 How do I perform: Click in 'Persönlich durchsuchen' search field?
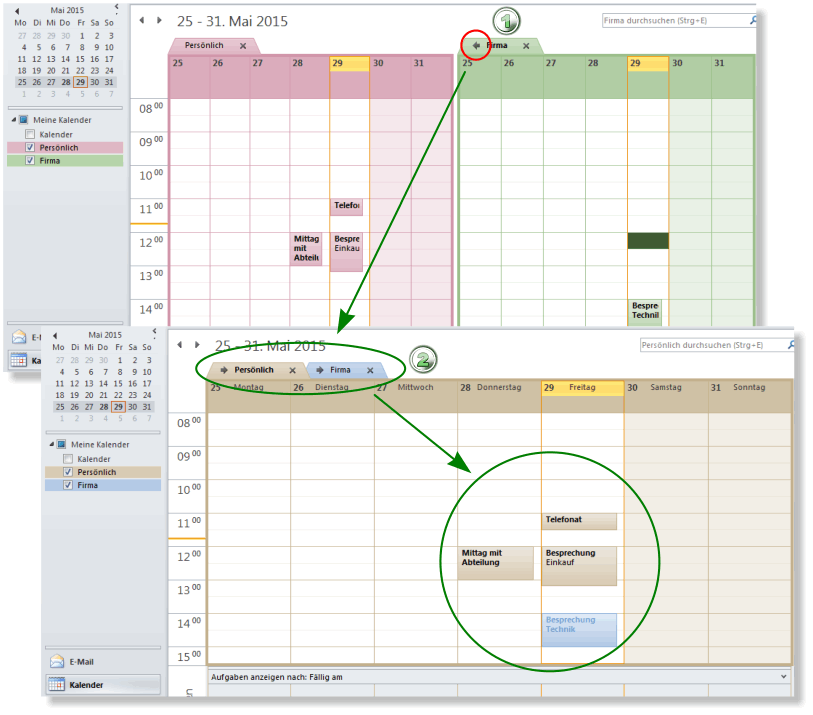pos(710,345)
